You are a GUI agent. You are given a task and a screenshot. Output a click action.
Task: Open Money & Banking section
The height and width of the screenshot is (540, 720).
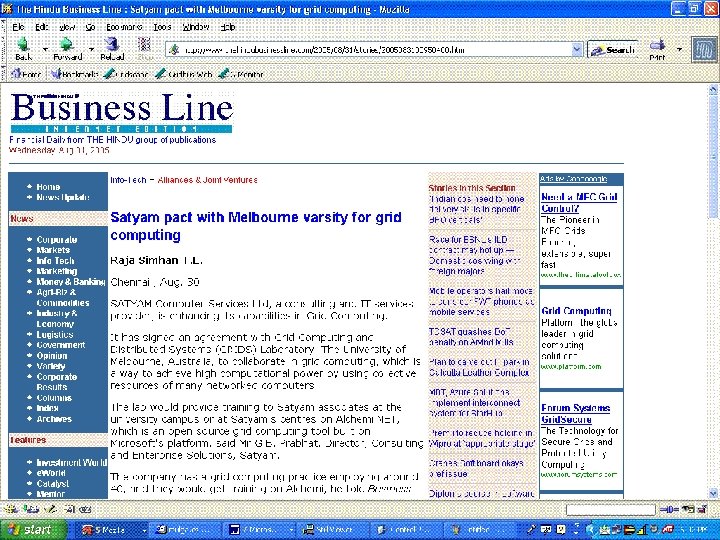click(71, 281)
